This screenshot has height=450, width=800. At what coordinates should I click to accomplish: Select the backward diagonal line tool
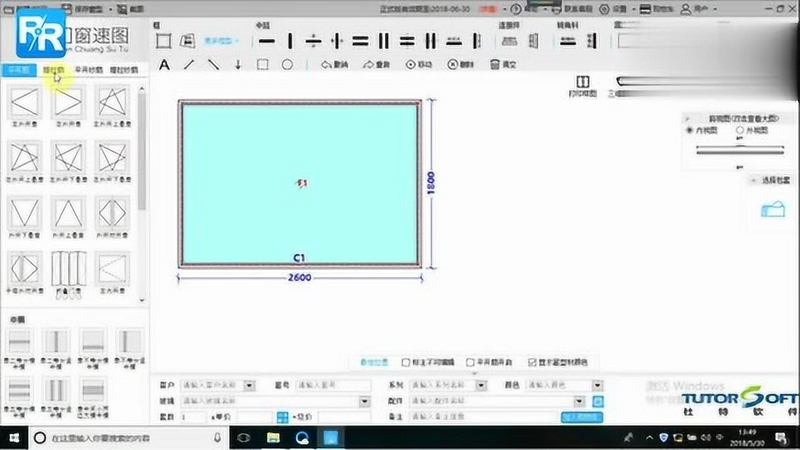(213, 65)
